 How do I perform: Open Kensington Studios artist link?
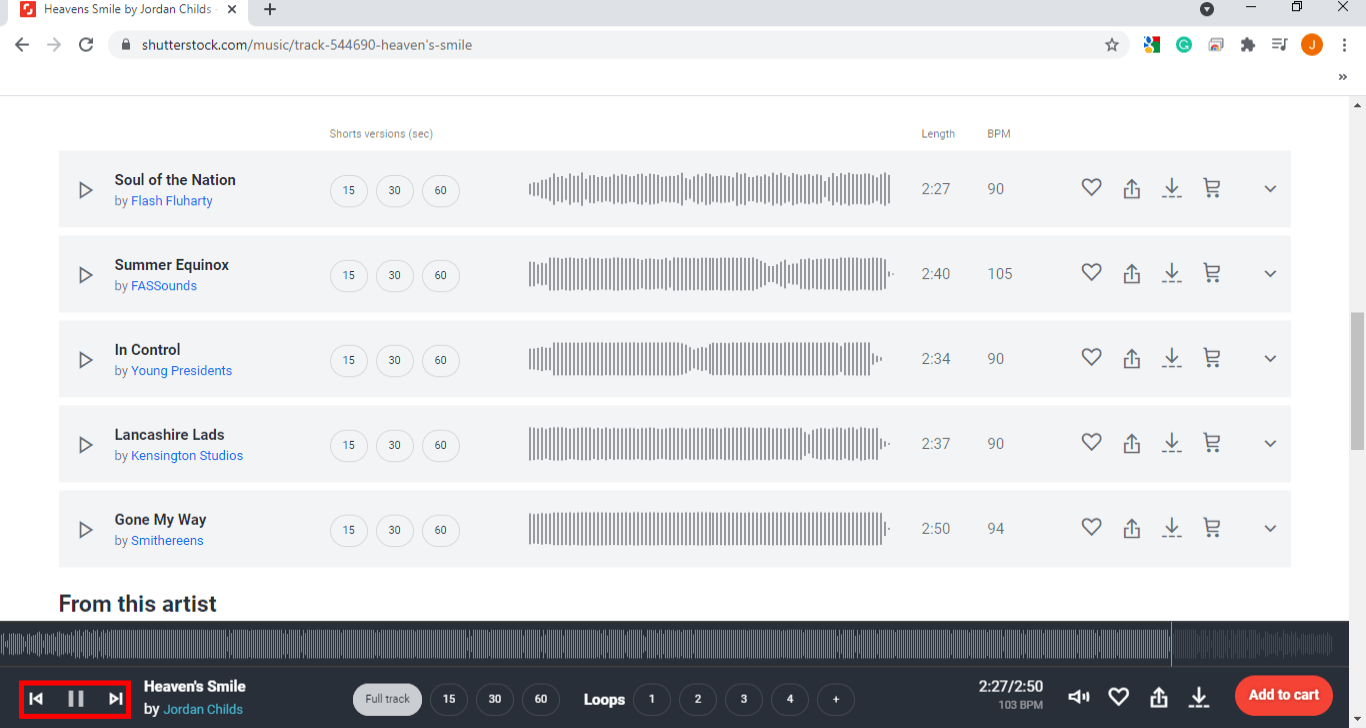pos(187,456)
